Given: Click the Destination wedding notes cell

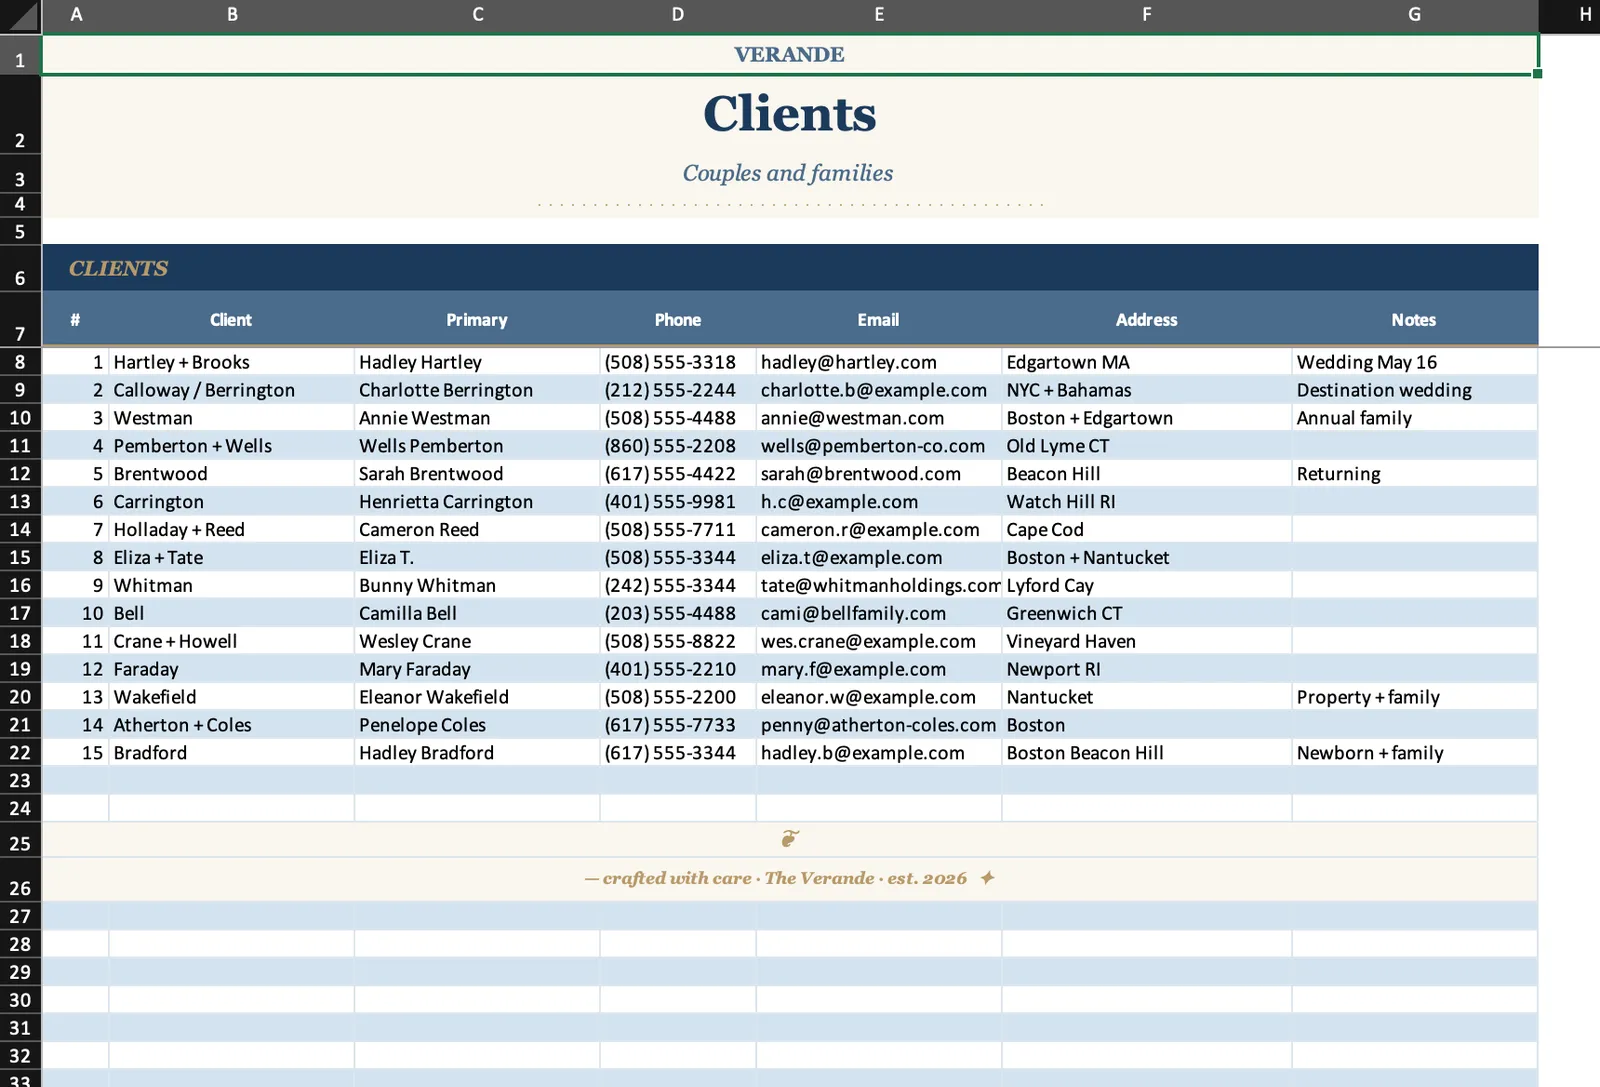Looking at the screenshot, I should tap(1414, 390).
